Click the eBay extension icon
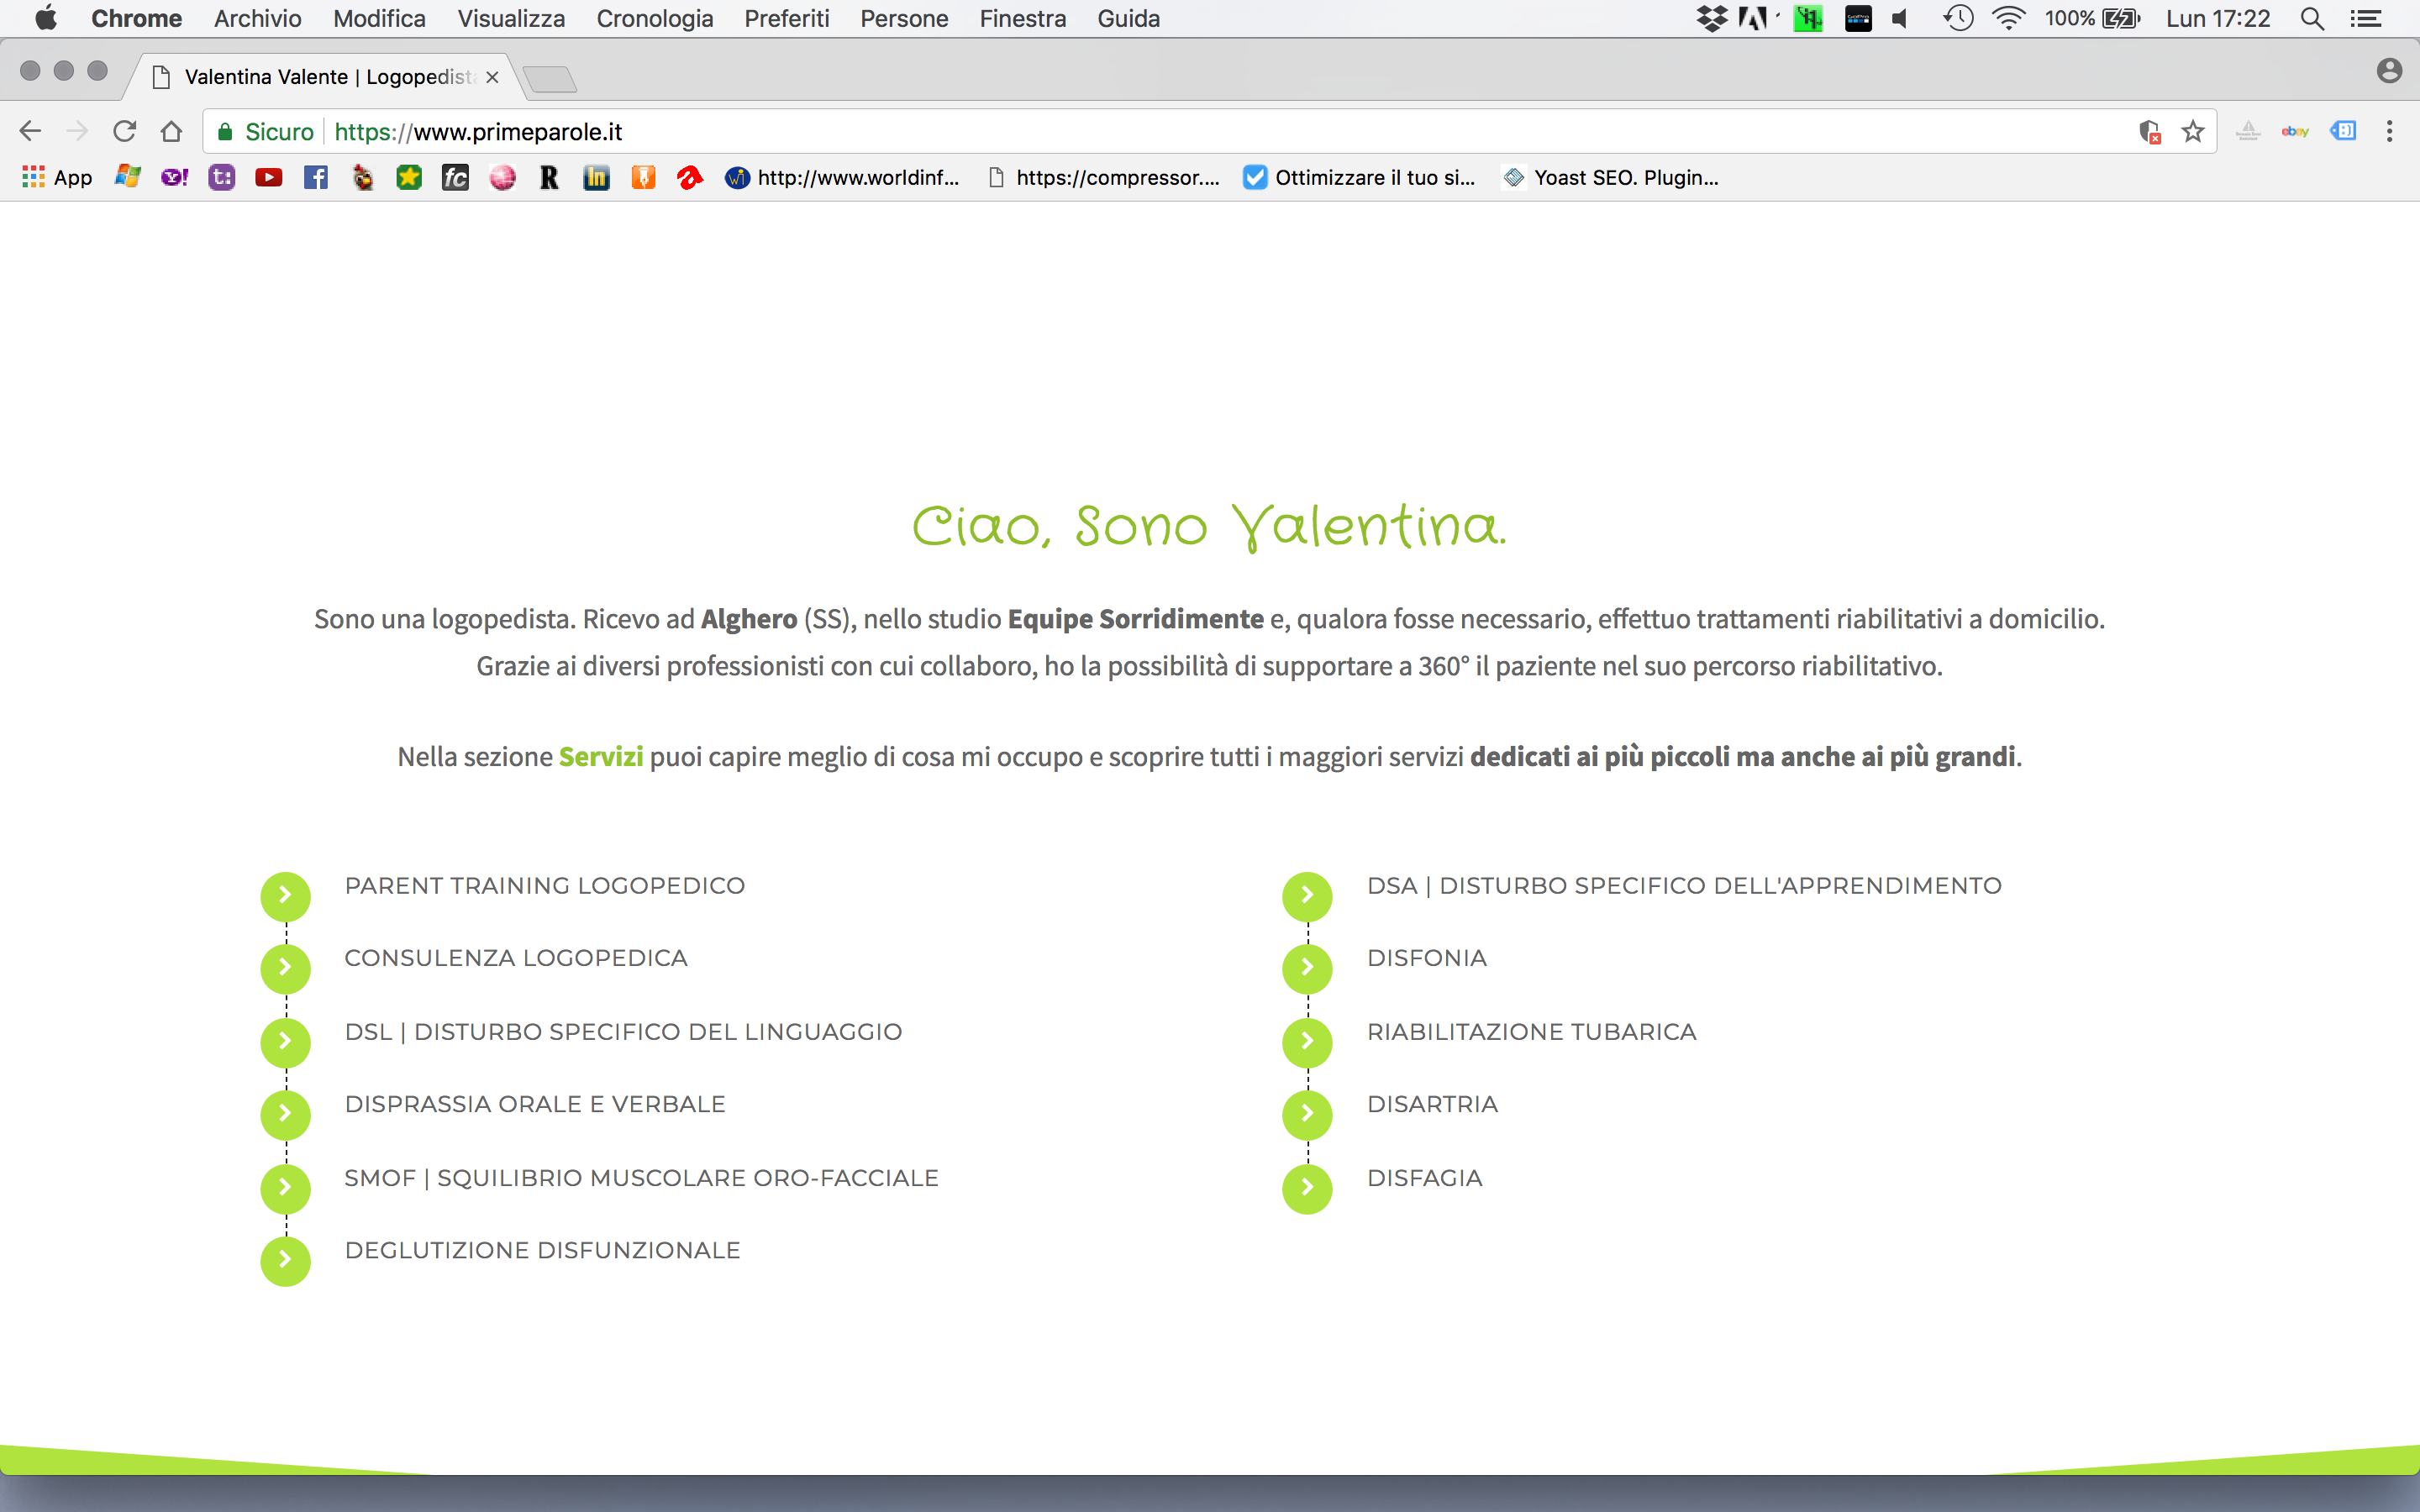This screenshot has height=1512, width=2420. click(2295, 131)
